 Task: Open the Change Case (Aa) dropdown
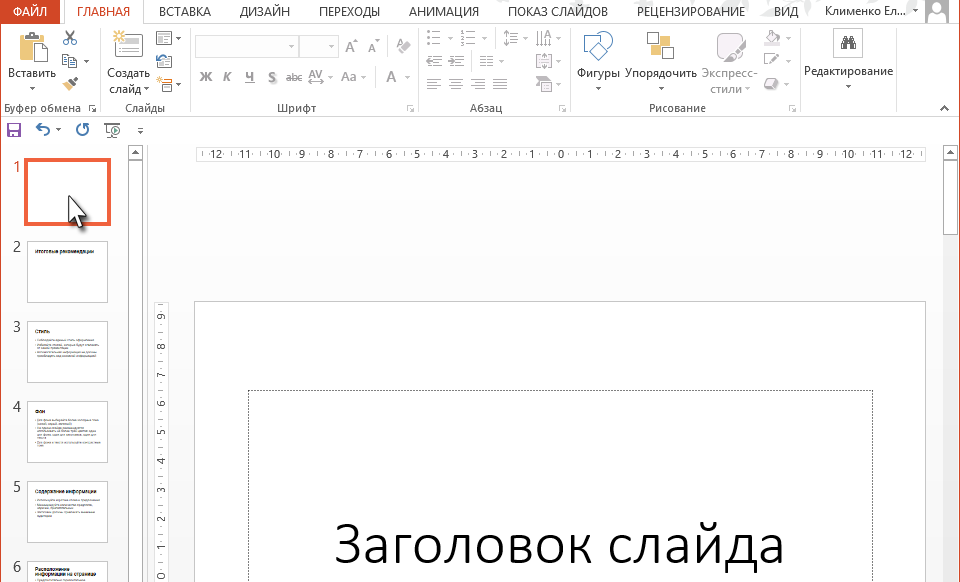tap(353, 77)
